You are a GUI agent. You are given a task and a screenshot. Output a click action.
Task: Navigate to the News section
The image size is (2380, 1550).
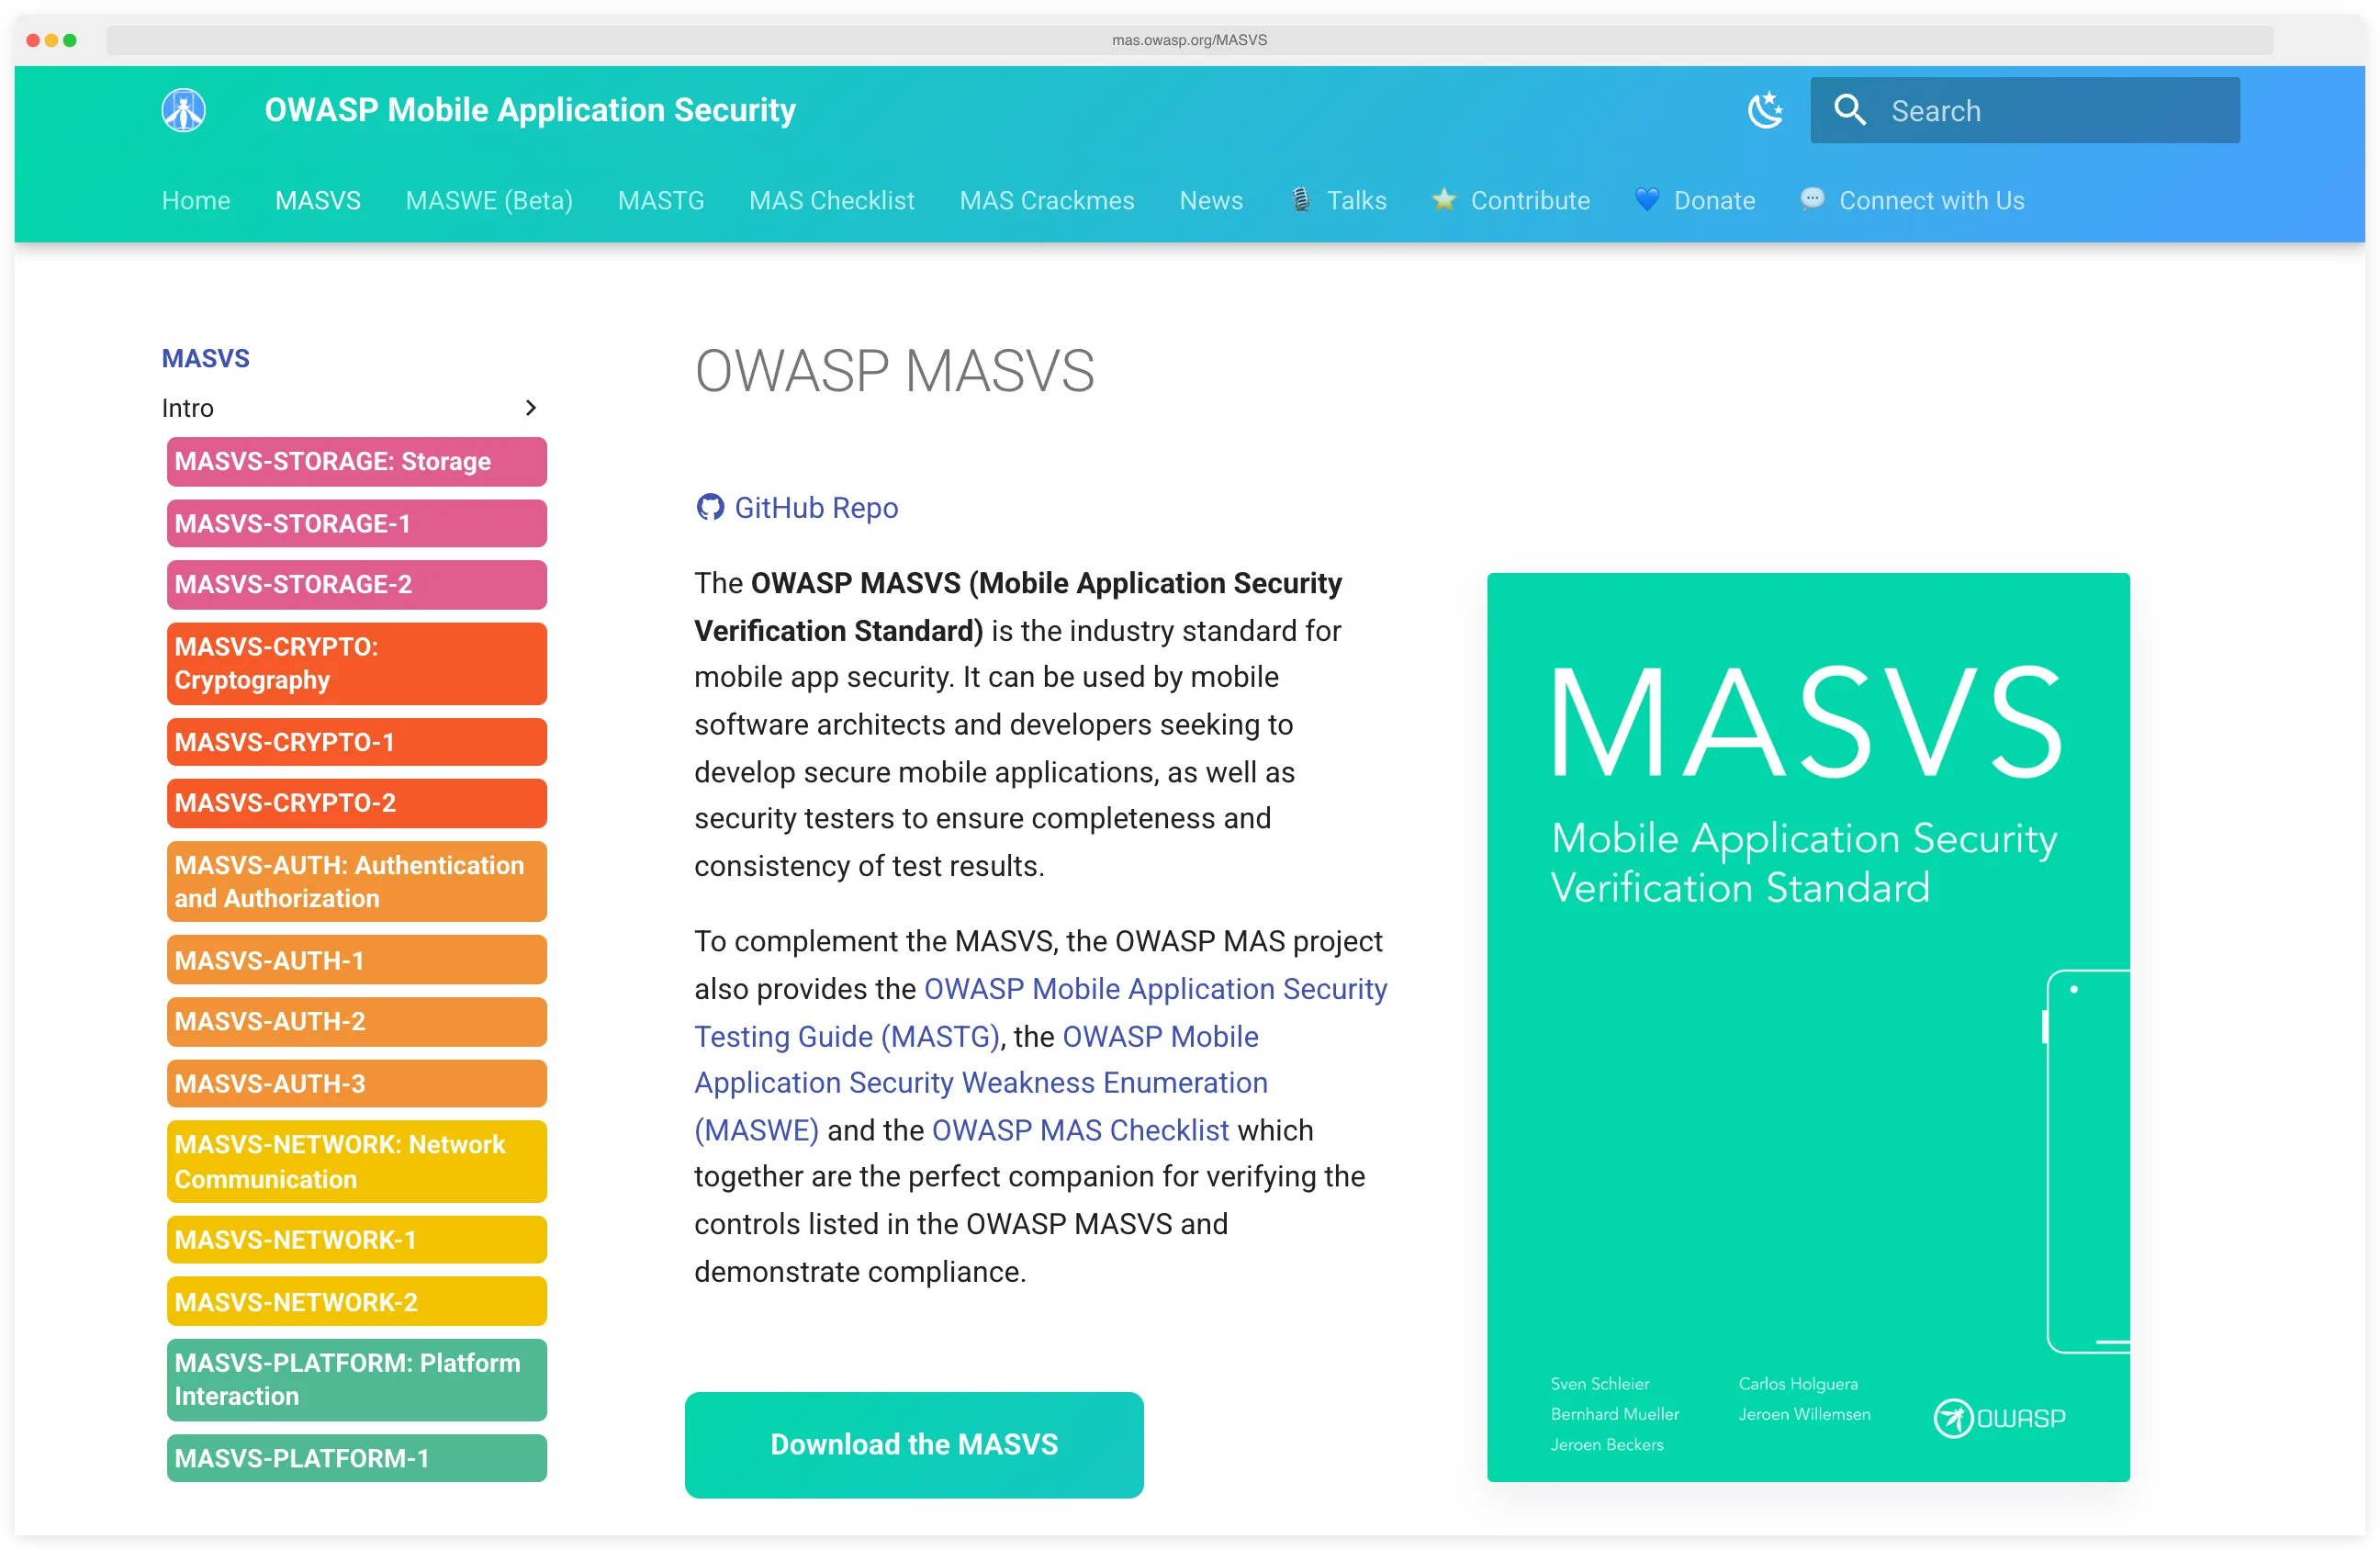tap(1211, 200)
